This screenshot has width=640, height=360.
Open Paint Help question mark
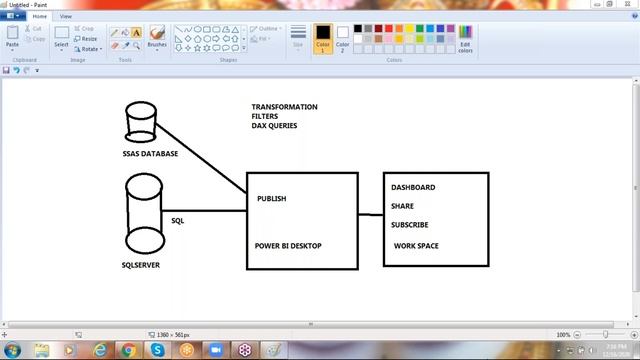[635, 16]
